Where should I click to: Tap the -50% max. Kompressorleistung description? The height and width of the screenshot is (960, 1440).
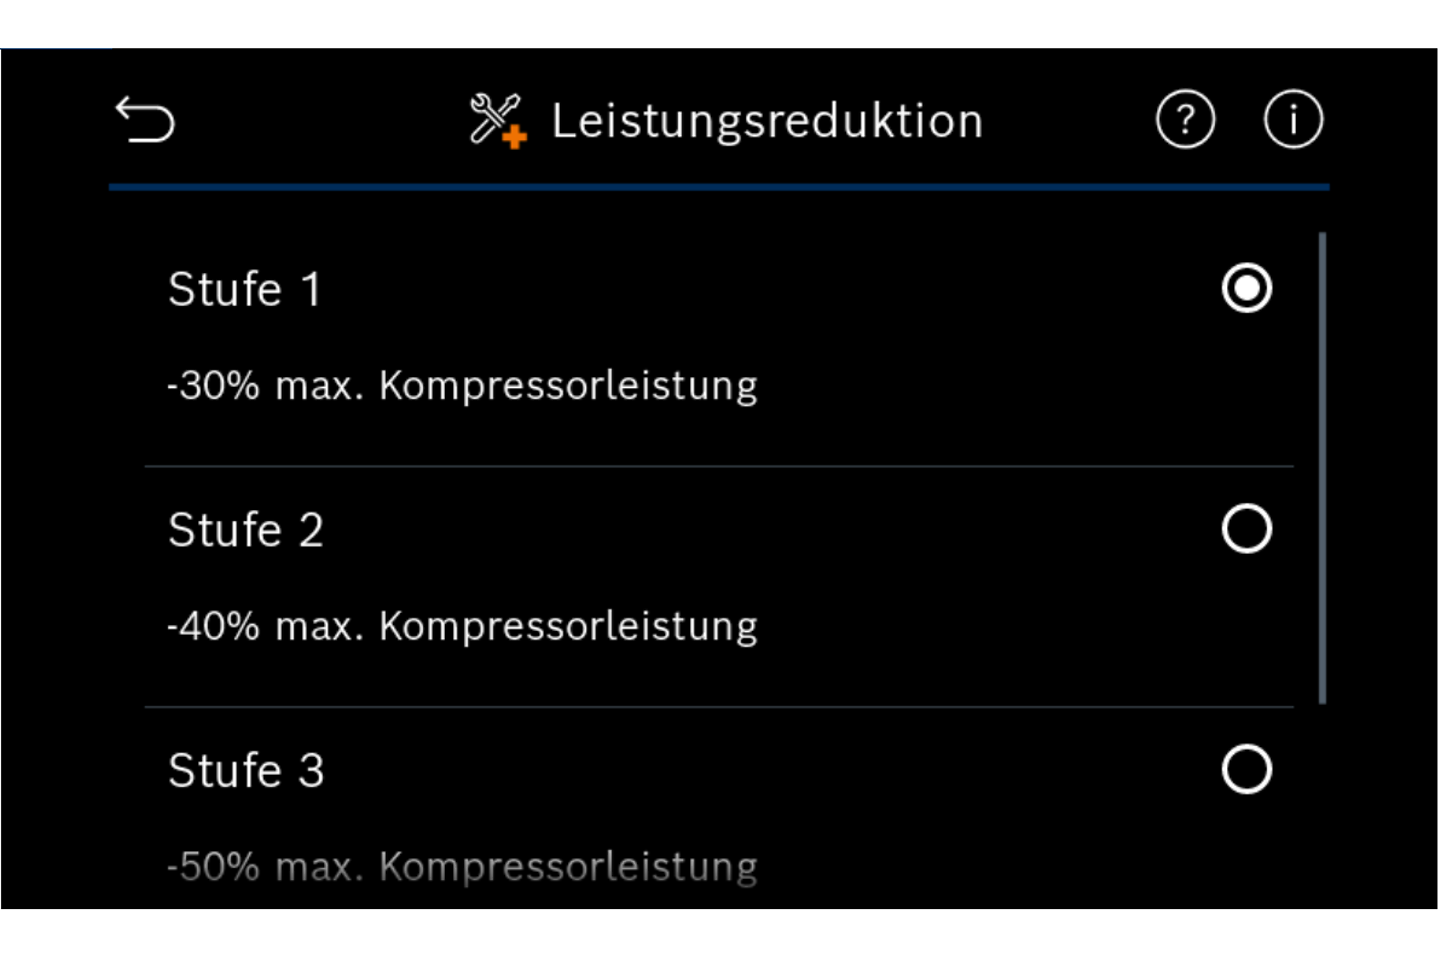pos(462,867)
